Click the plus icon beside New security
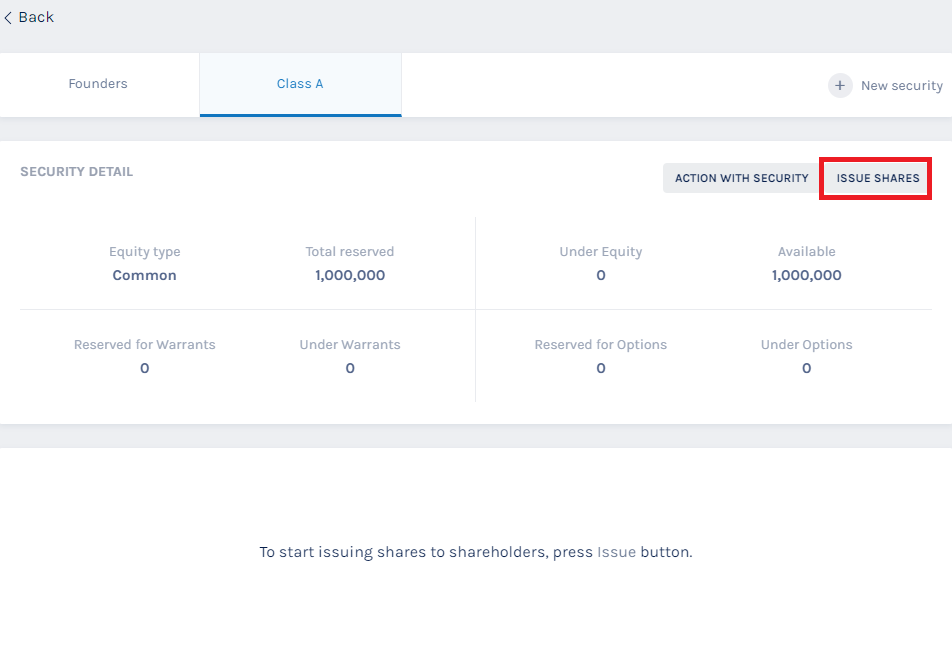952x655 pixels. click(x=840, y=86)
